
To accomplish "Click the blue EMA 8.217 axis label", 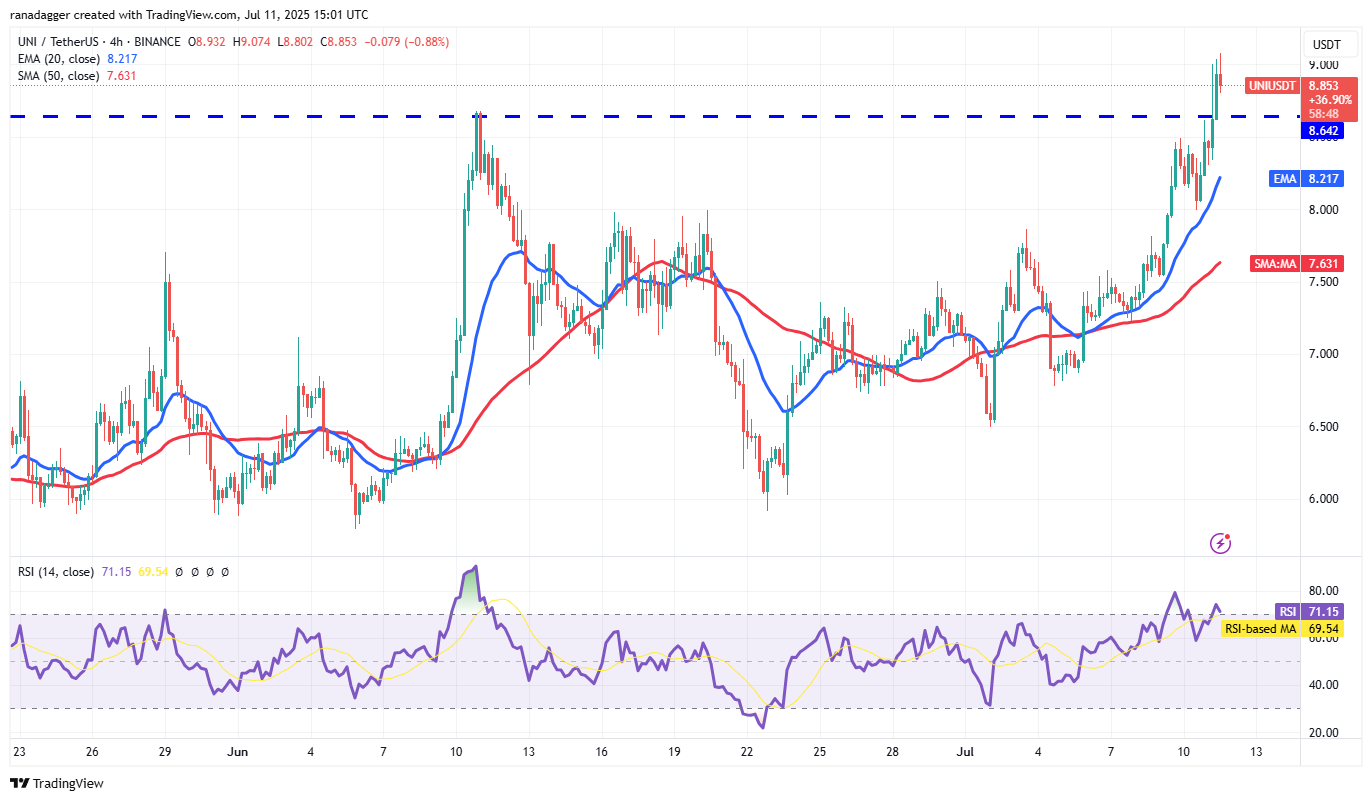I will pos(1327,179).
